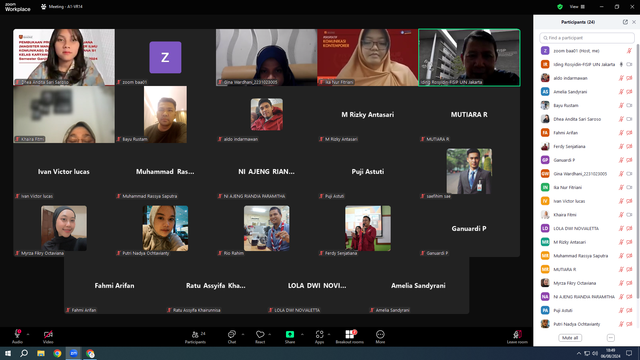The height and width of the screenshot is (360, 640).
Task: Open the Participants panel button
Action: tap(196, 336)
